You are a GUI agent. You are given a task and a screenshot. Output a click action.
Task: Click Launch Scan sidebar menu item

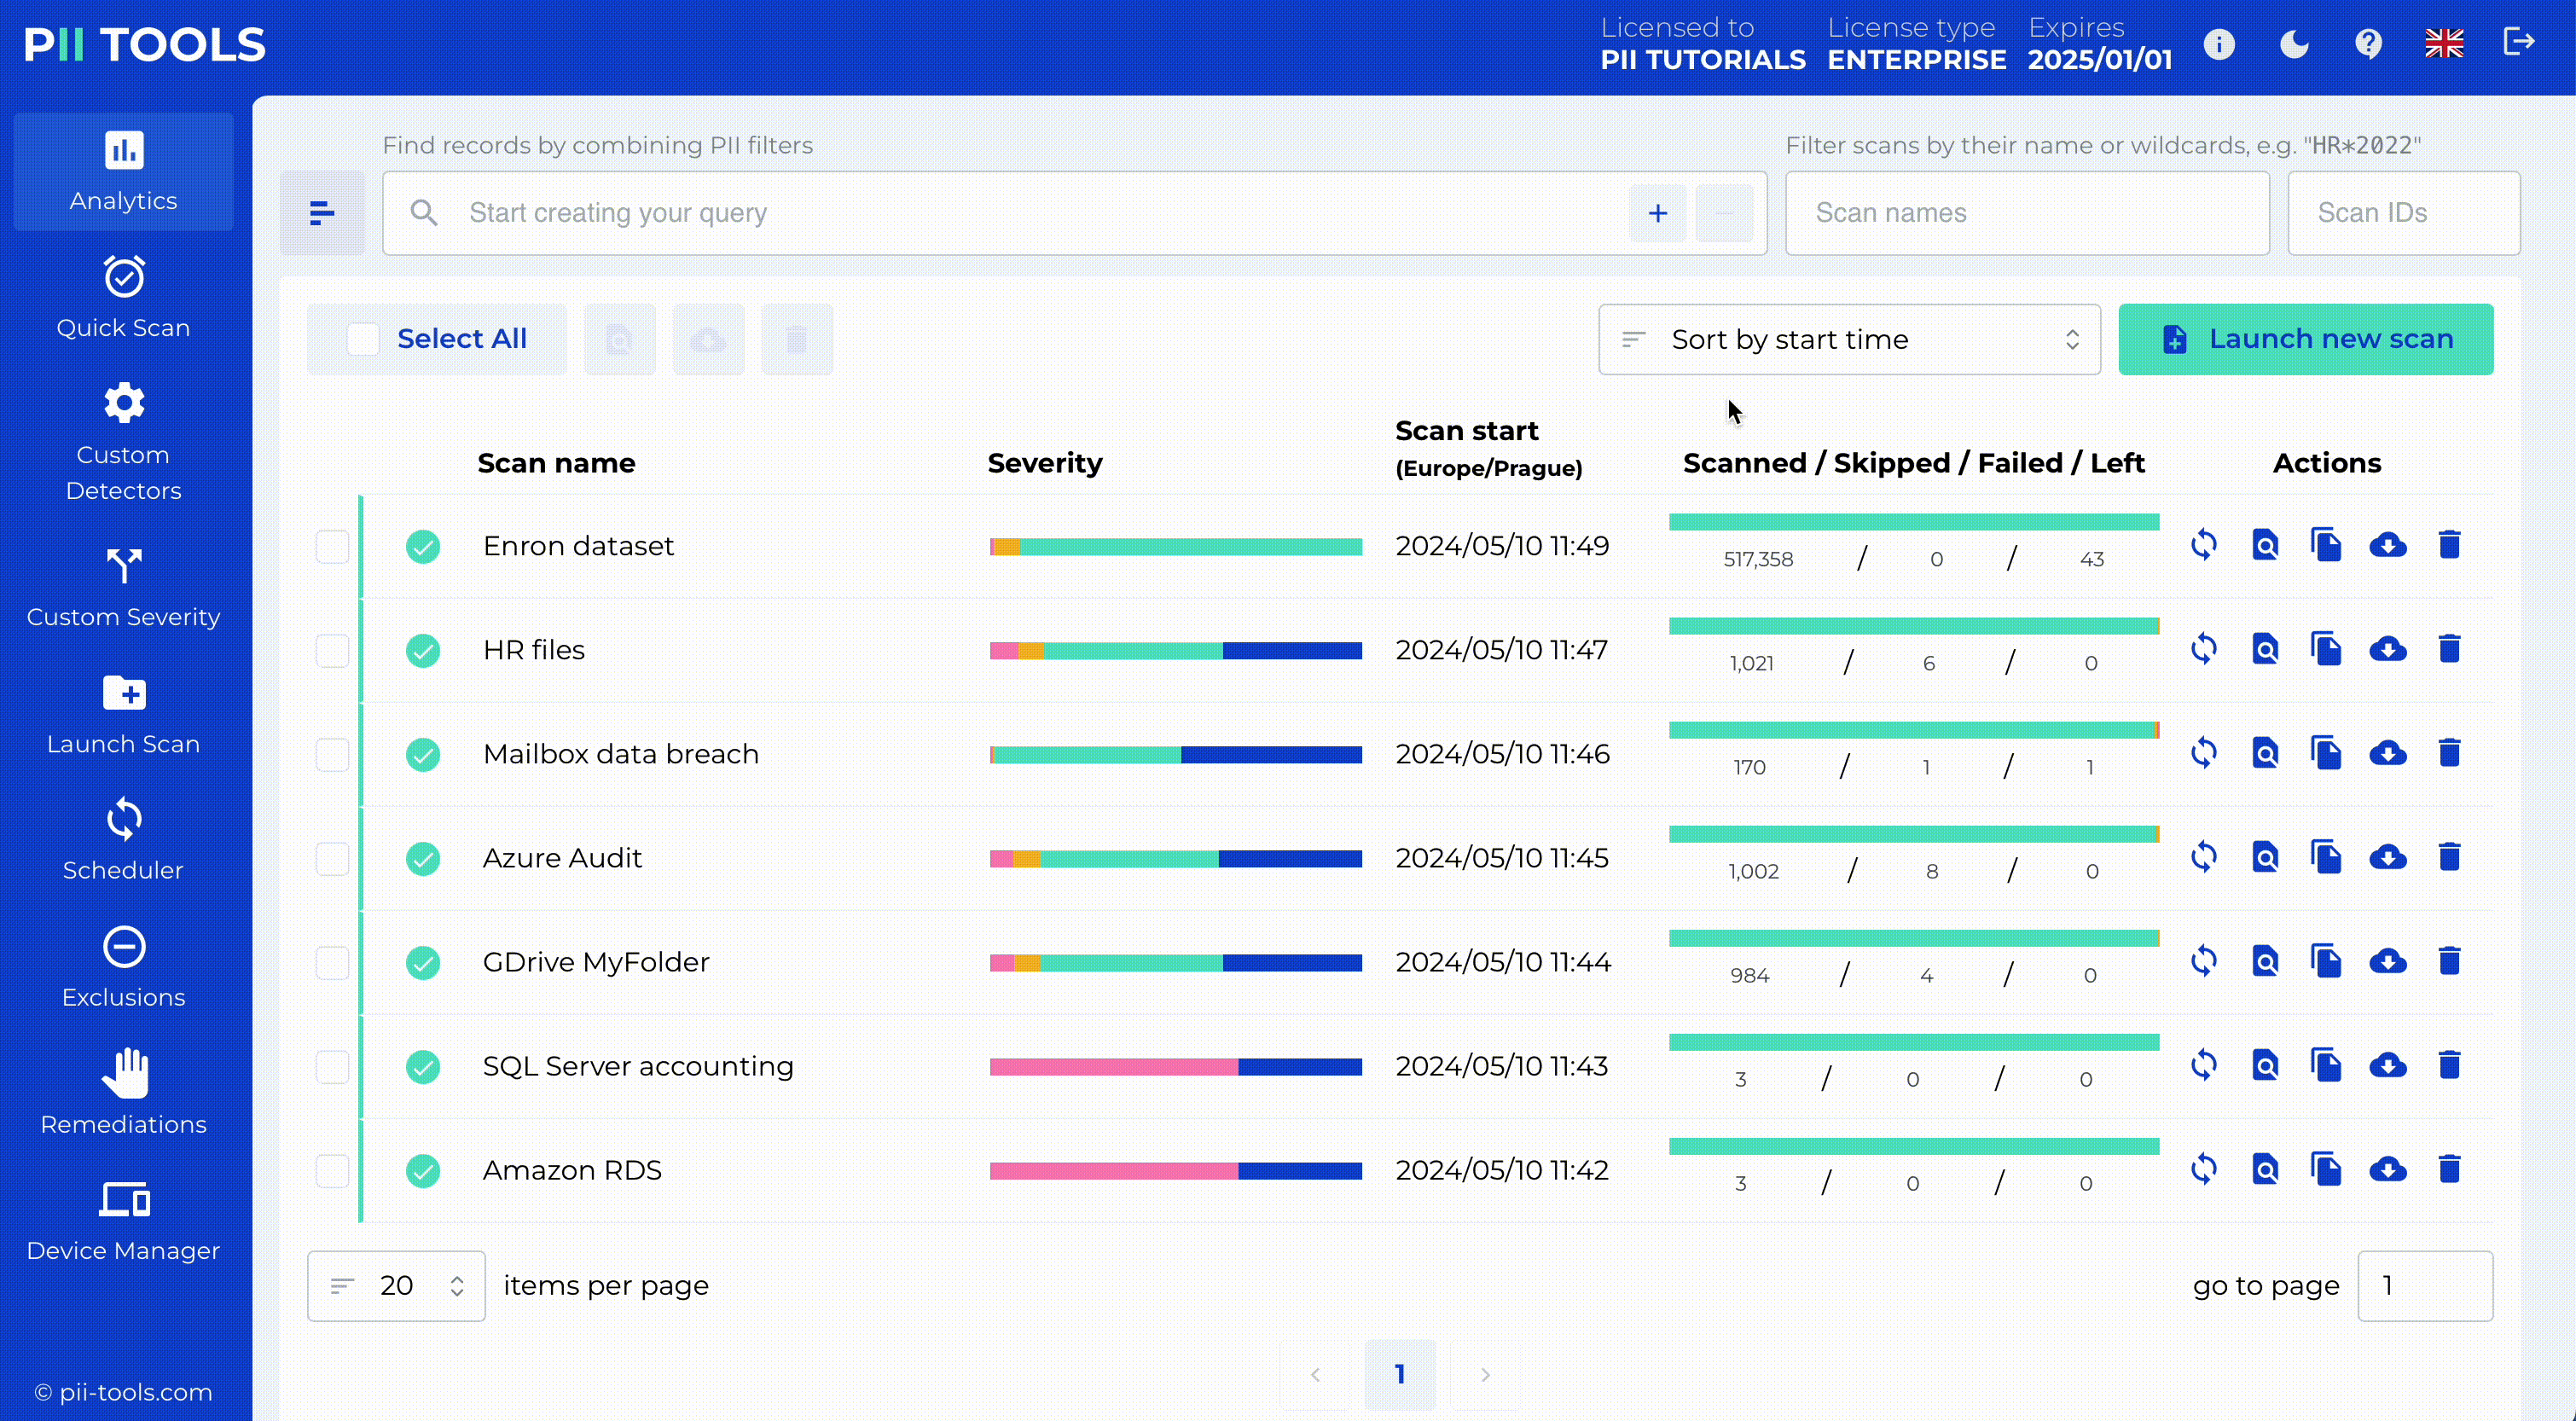[123, 712]
